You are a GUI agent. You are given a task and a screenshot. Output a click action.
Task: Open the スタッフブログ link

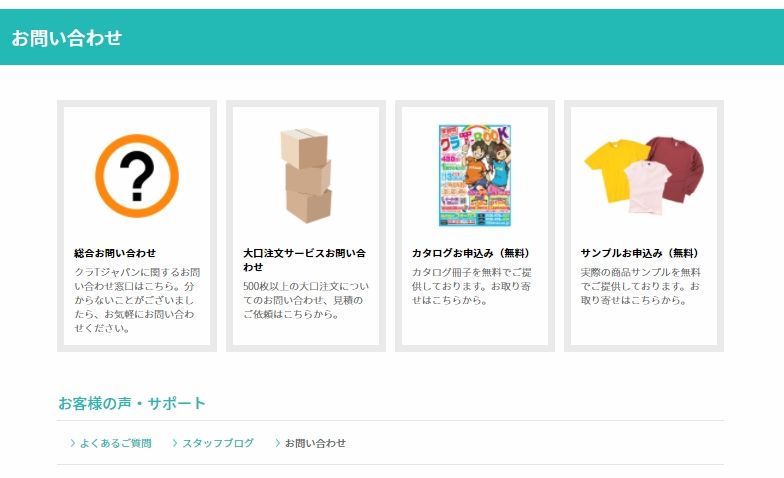pyautogui.click(x=218, y=443)
